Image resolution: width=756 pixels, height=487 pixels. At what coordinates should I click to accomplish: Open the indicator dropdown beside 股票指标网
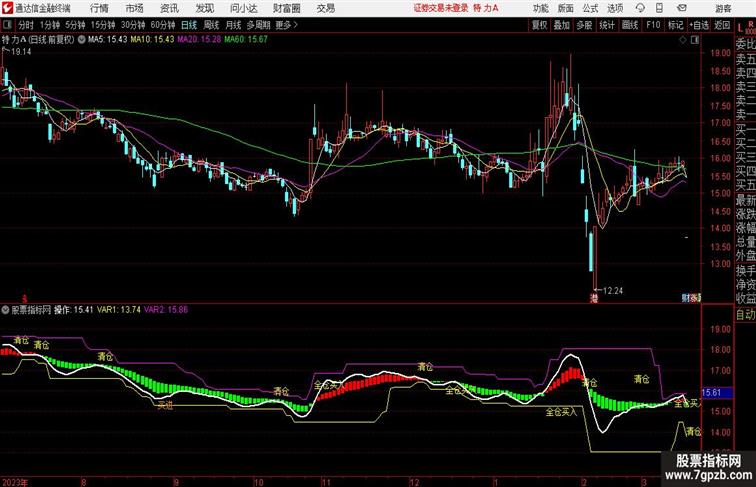coord(5,310)
